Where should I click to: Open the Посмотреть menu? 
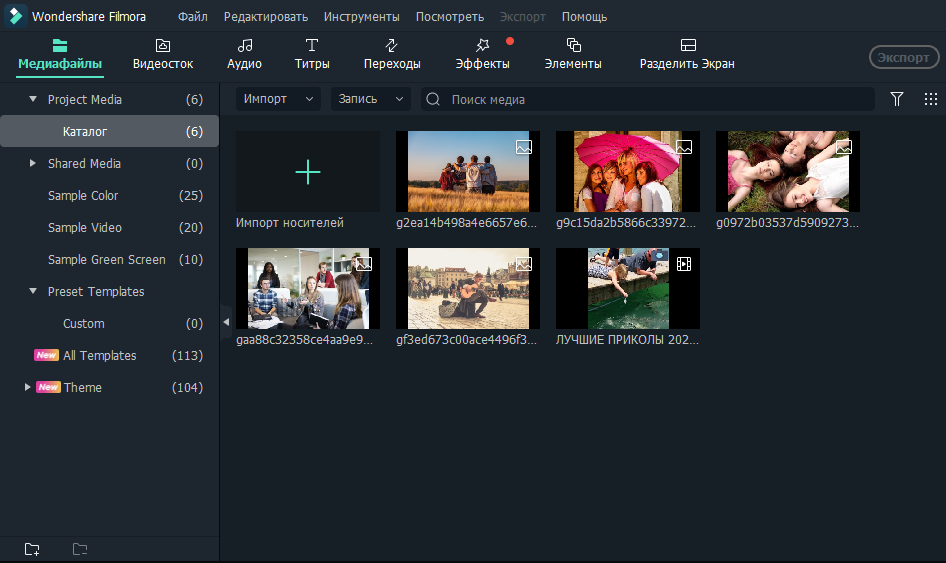449,17
